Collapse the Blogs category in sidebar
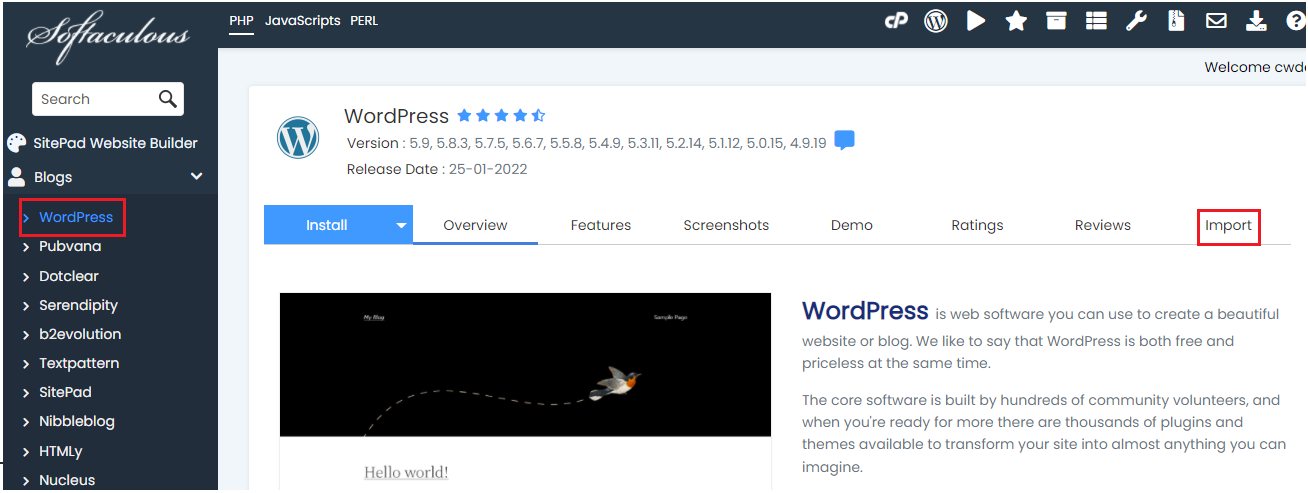1308x493 pixels. (x=197, y=177)
